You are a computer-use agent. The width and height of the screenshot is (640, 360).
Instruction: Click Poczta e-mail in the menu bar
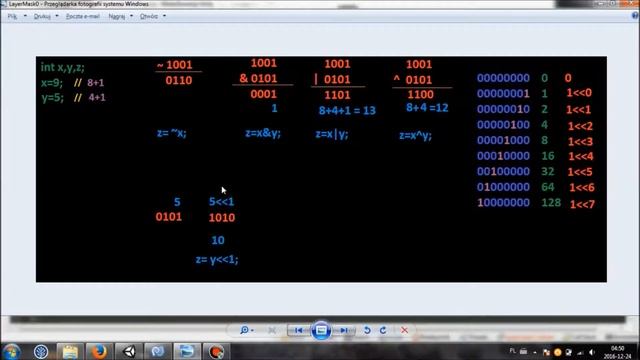tap(83, 16)
